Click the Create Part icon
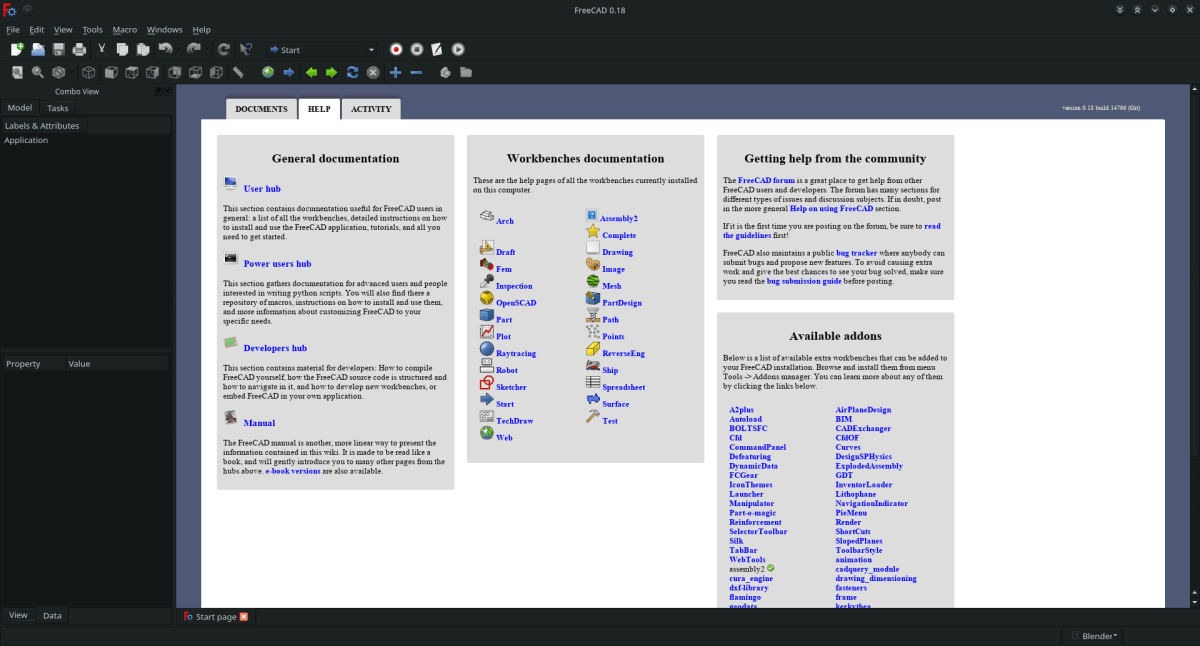Screen dimensions: 1200x646 point(446,72)
